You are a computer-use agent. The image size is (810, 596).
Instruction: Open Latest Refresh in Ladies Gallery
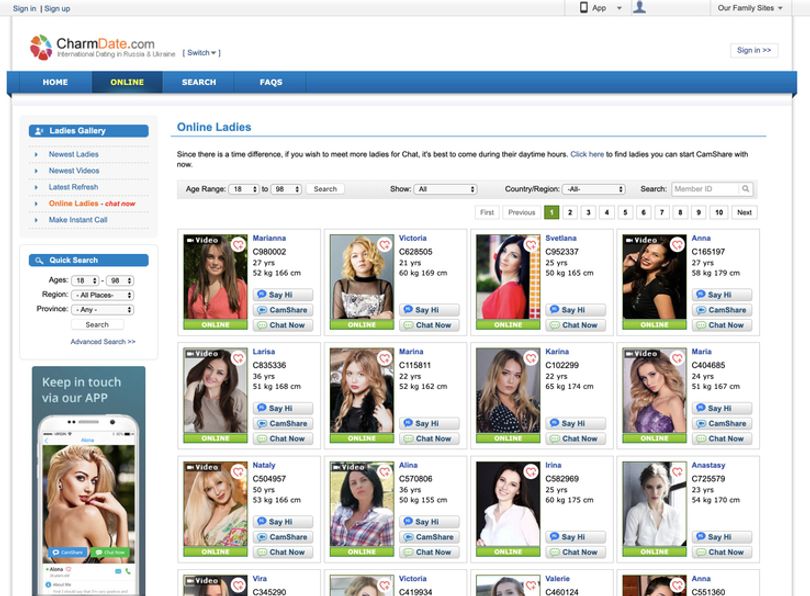(73, 187)
